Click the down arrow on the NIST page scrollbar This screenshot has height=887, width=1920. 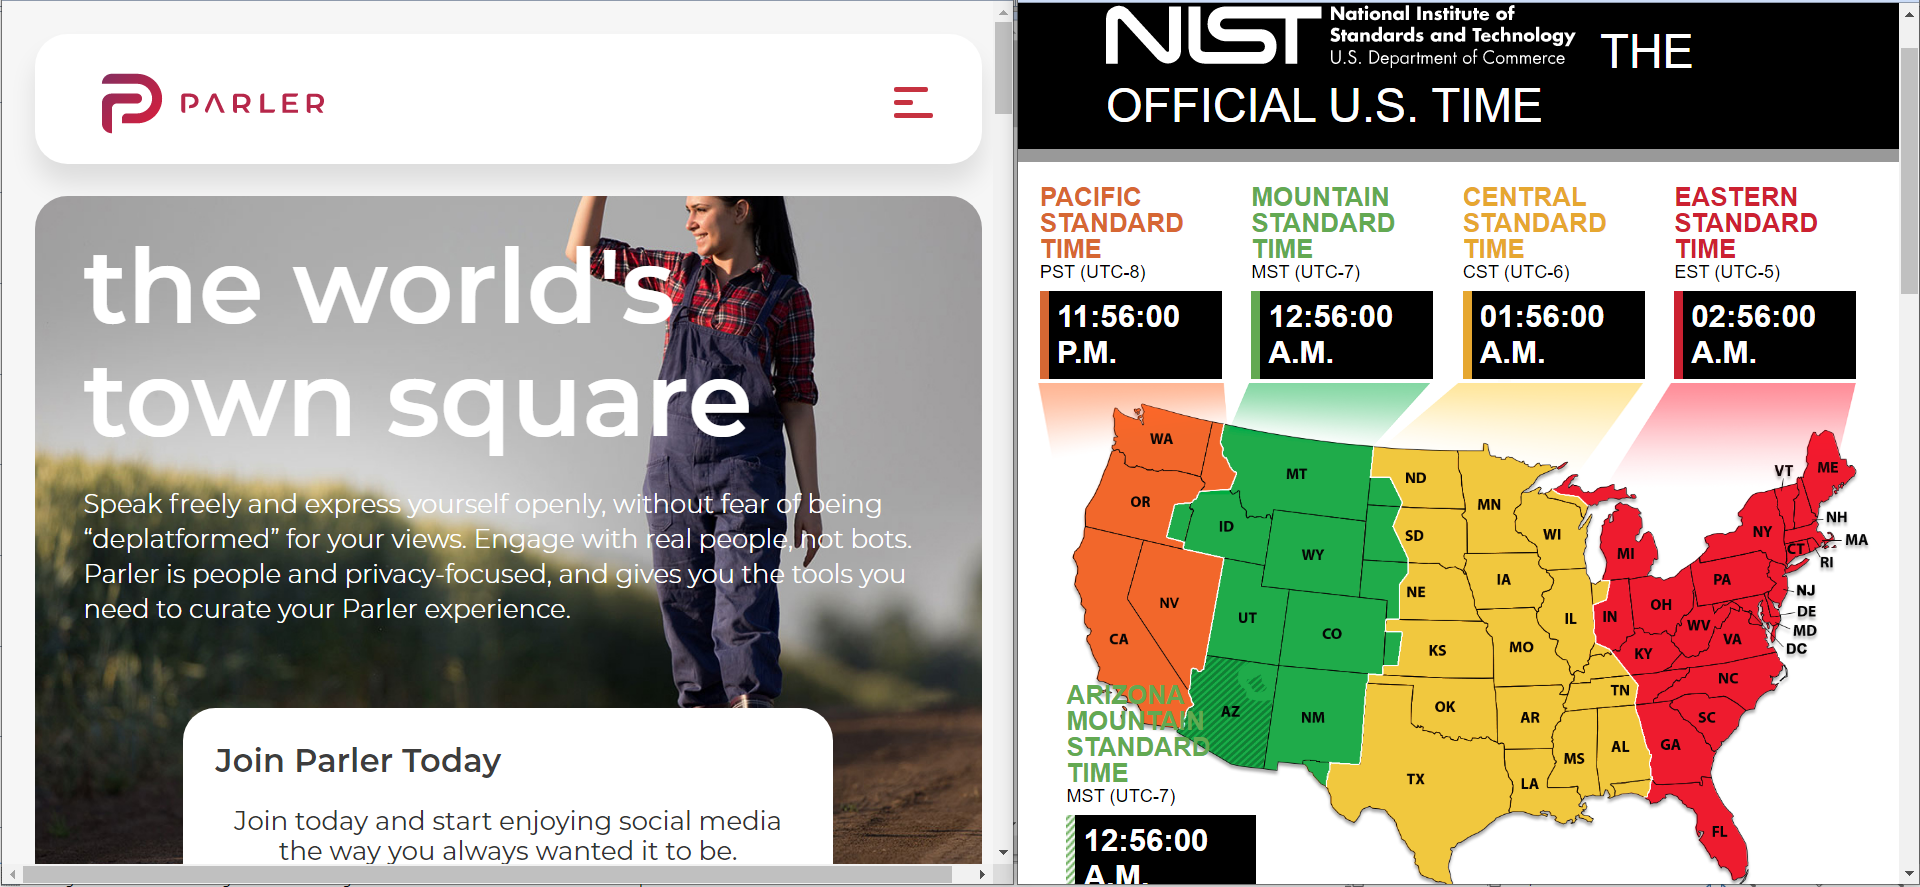(x=1909, y=874)
